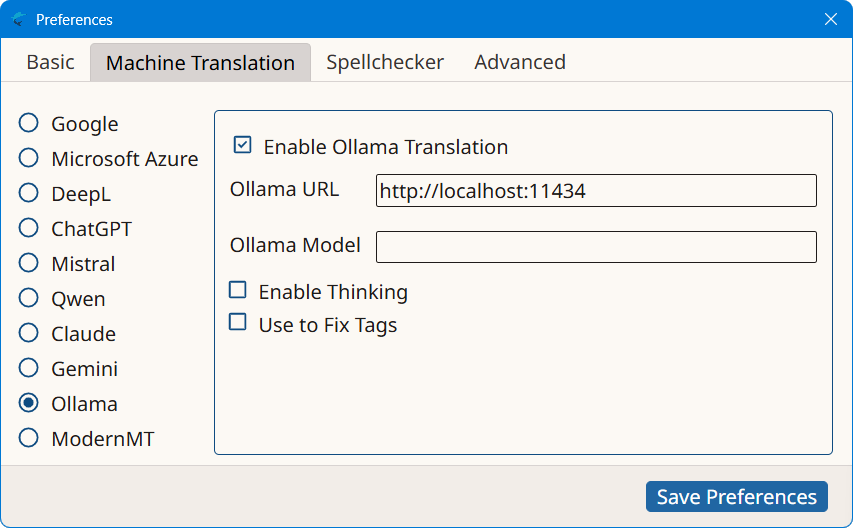Go to the Advanced tab
853x528 pixels.
coord(520,62)
